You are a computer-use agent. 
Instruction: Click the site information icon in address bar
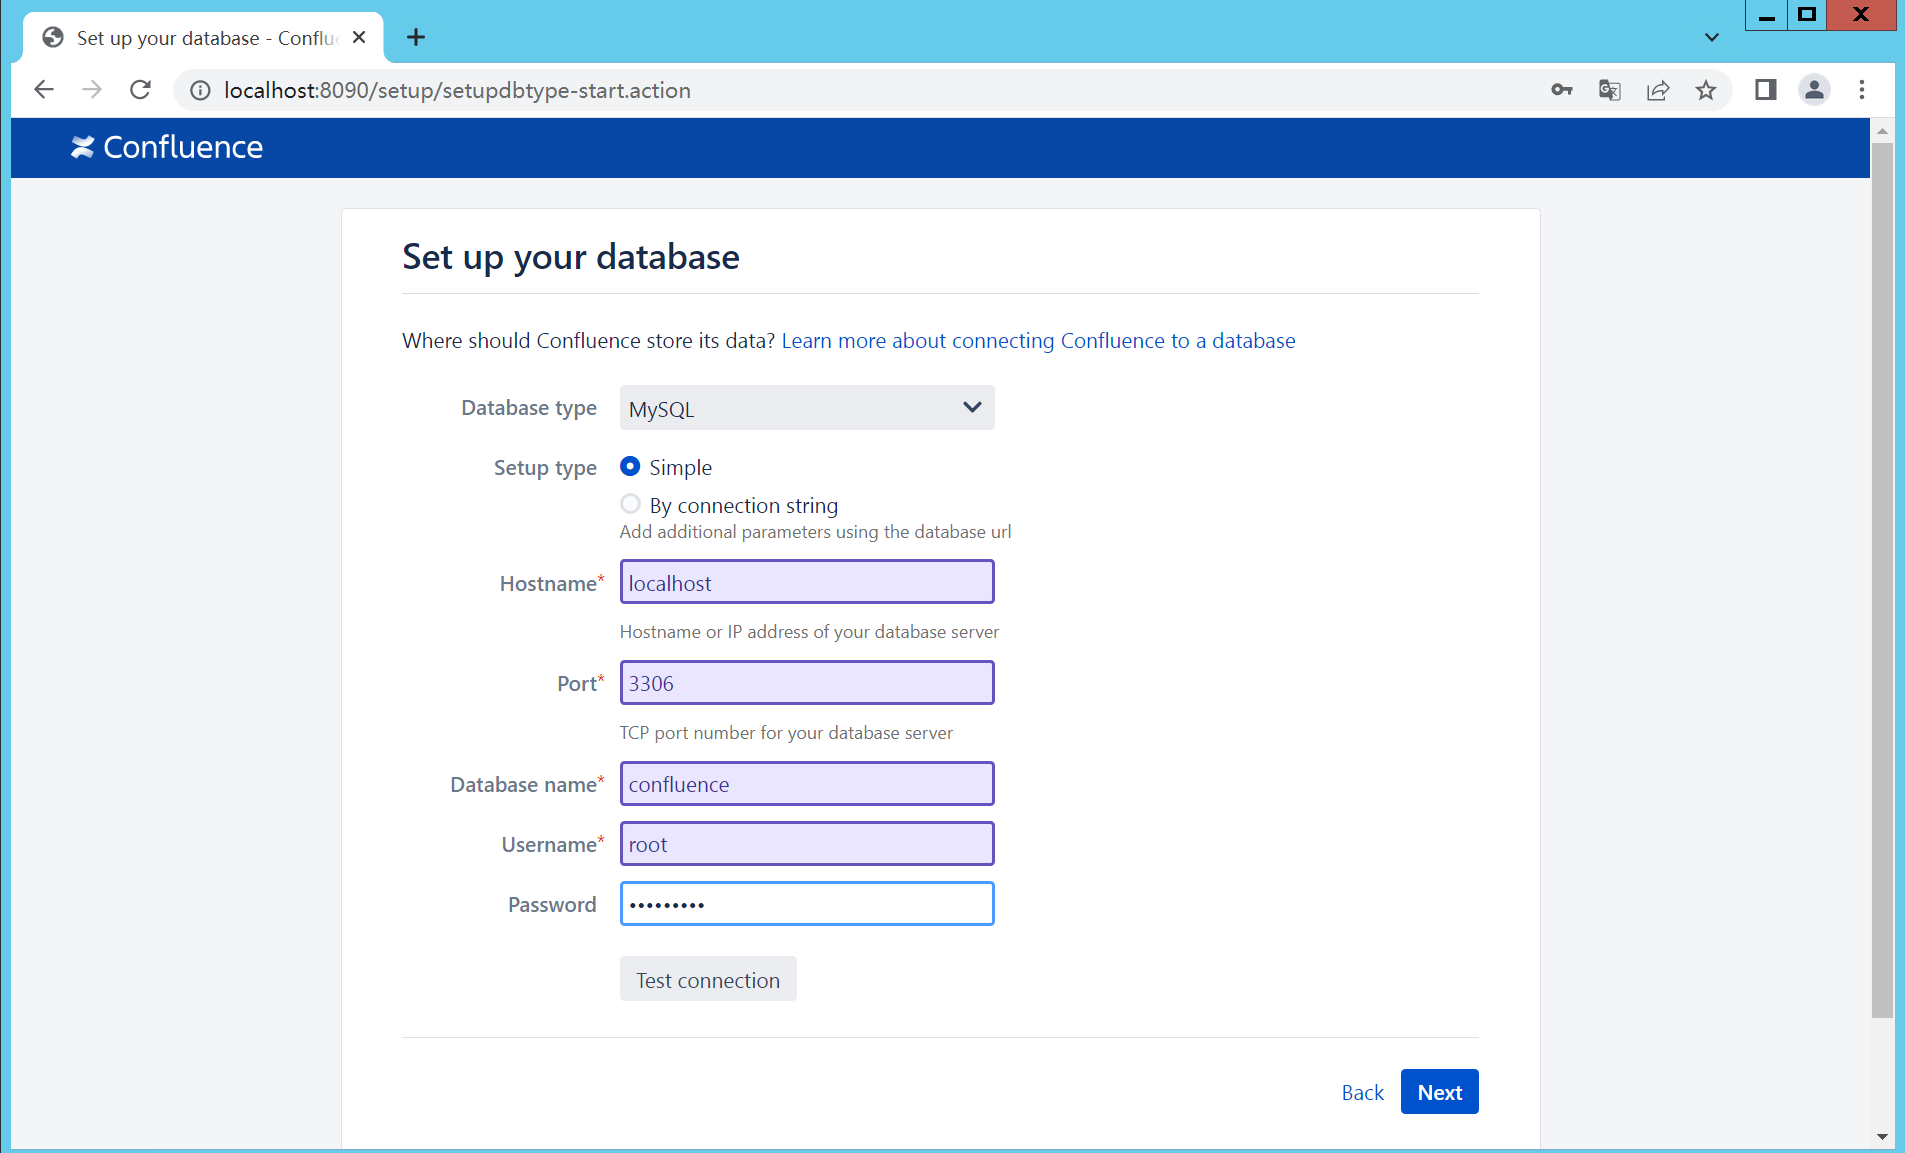pyautogui.click(x=200, y=91)
